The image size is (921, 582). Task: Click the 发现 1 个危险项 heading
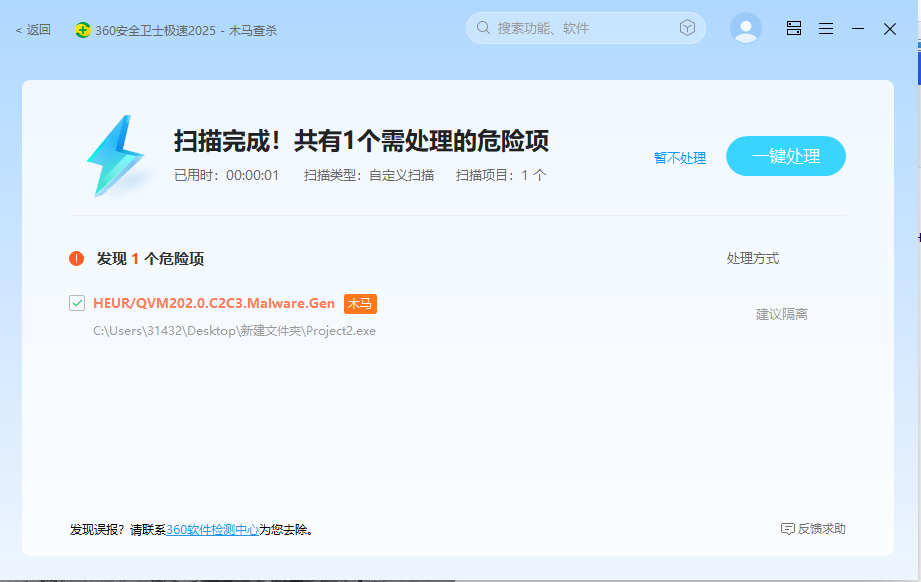pyautogui.click(x=150, y=258)
